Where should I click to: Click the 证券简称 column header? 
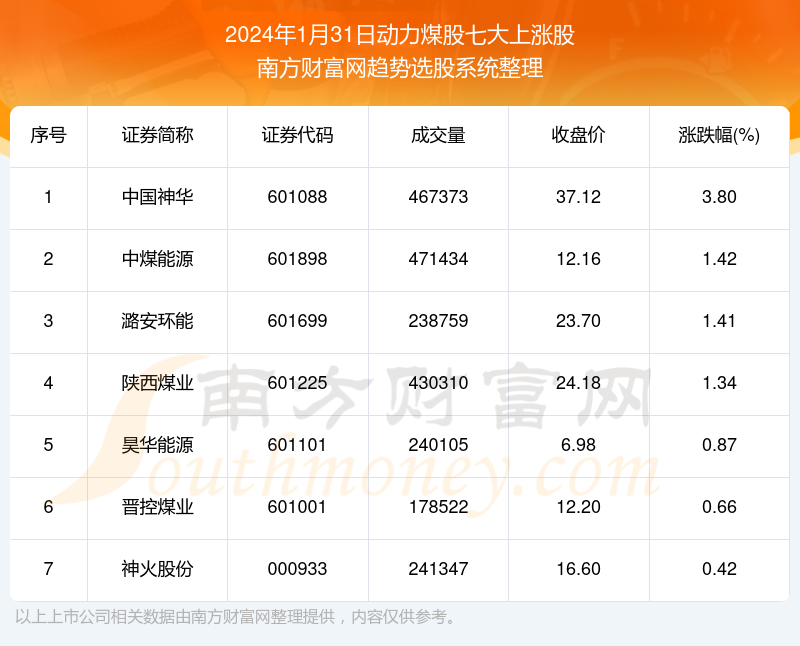157,136
